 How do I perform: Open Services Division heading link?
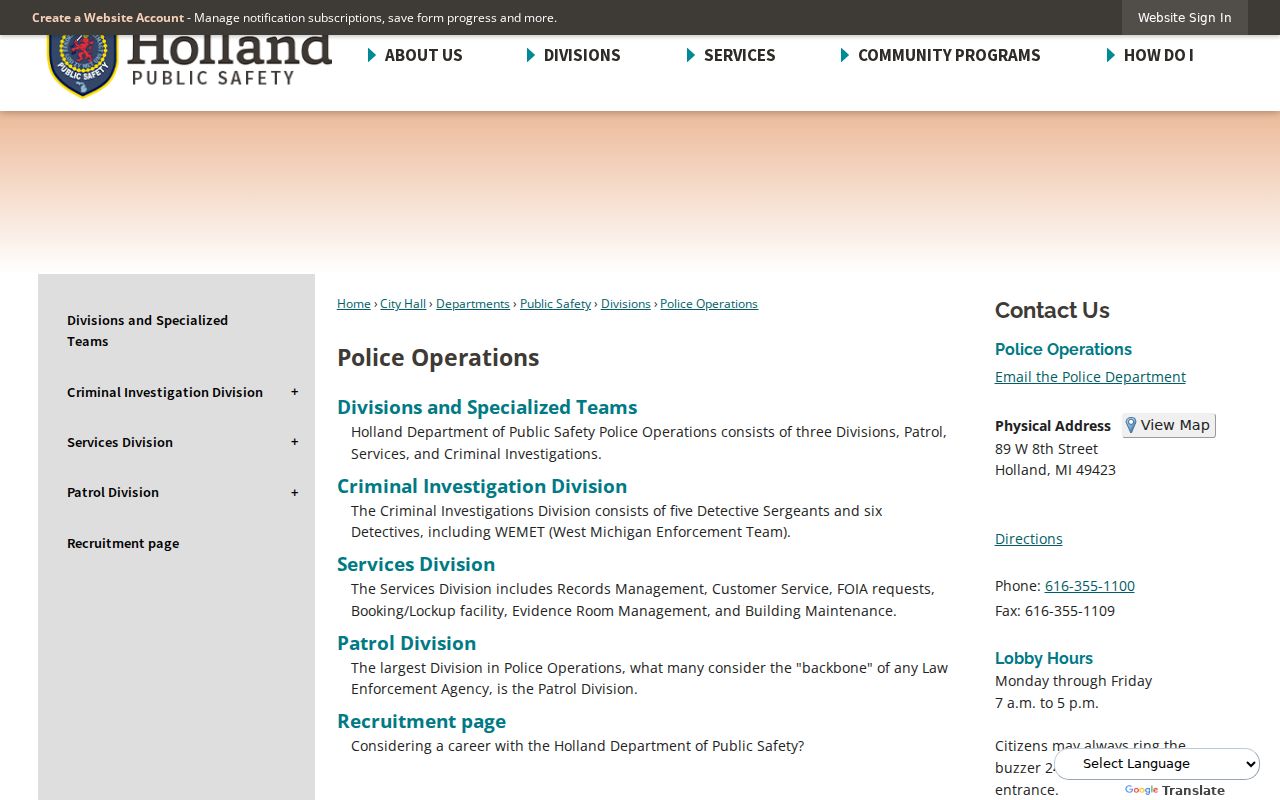pyautogui.click(x=416, y=564)
